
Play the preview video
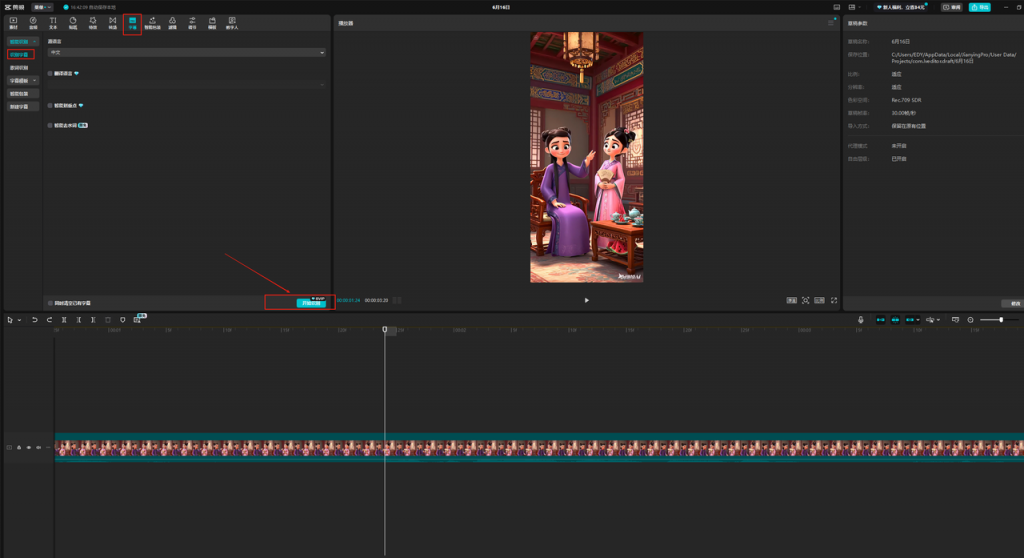[586, 301]
